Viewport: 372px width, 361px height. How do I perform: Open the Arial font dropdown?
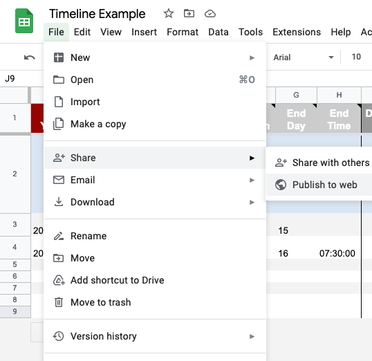point(303,57)
